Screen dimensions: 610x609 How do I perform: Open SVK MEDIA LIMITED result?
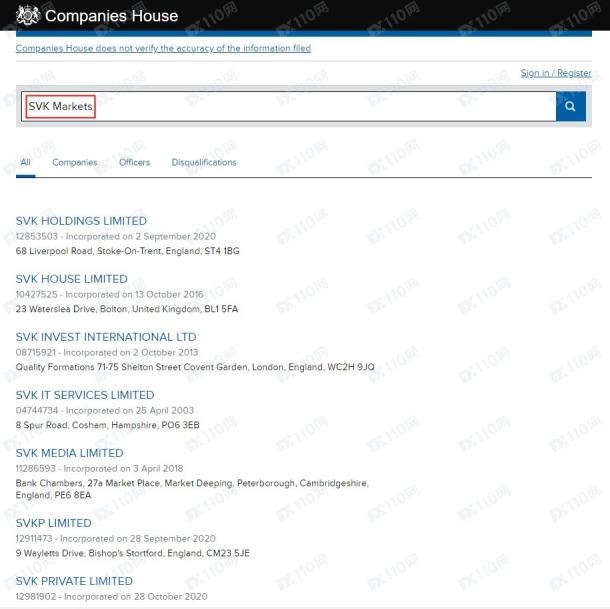(69, 453)
